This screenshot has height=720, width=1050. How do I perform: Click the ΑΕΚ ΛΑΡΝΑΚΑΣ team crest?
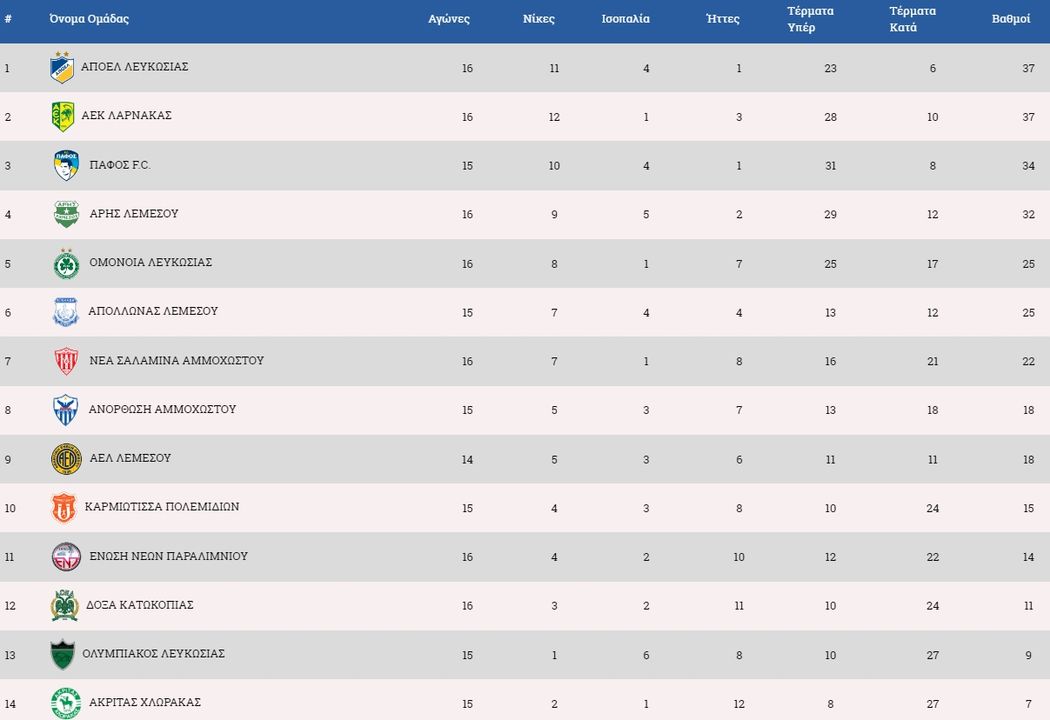click(x=63, y=116)
